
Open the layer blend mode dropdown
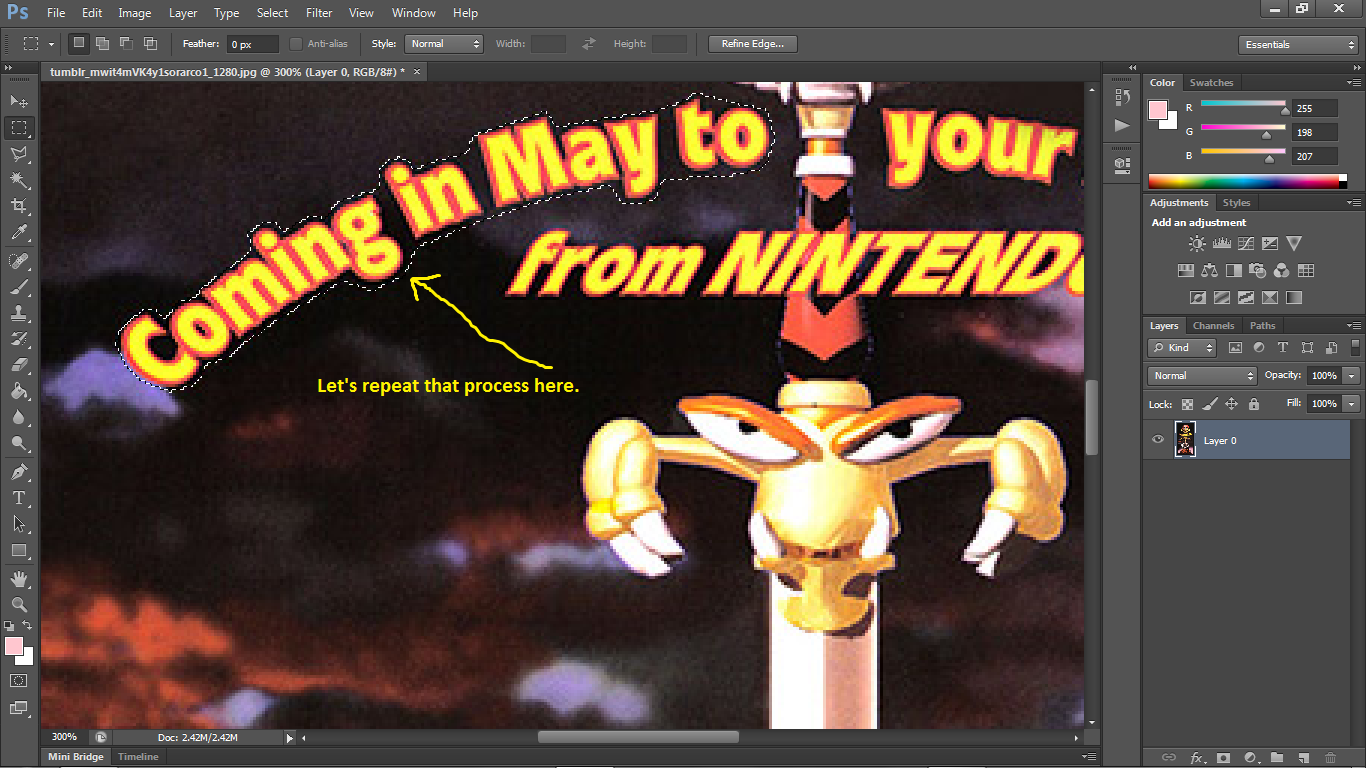(1203, 376)
